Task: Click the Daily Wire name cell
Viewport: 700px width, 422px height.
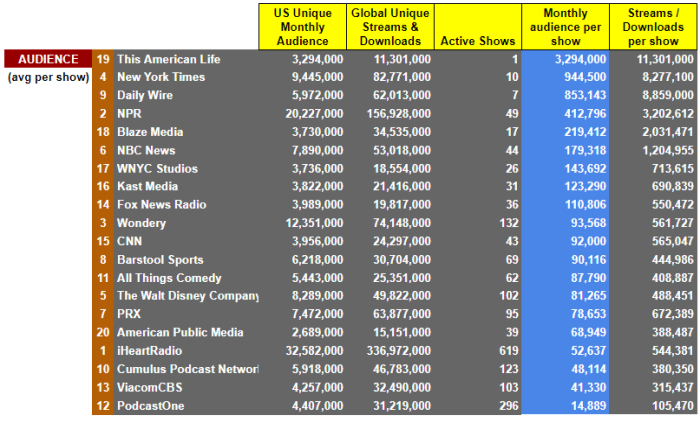Action: pyautogui.click(x=145, y=96)
